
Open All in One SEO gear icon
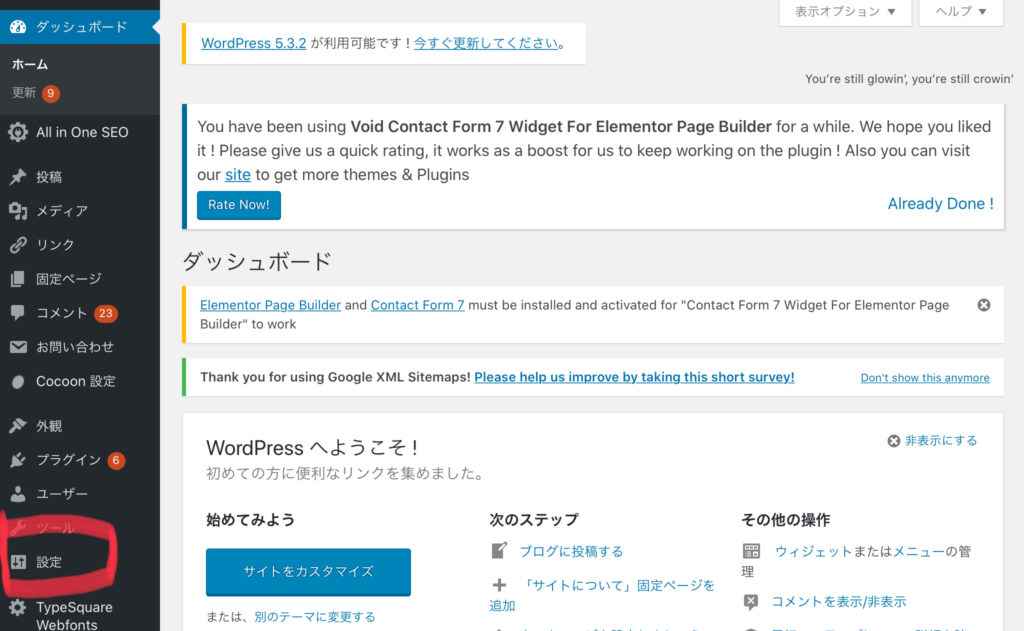[18, 132]
